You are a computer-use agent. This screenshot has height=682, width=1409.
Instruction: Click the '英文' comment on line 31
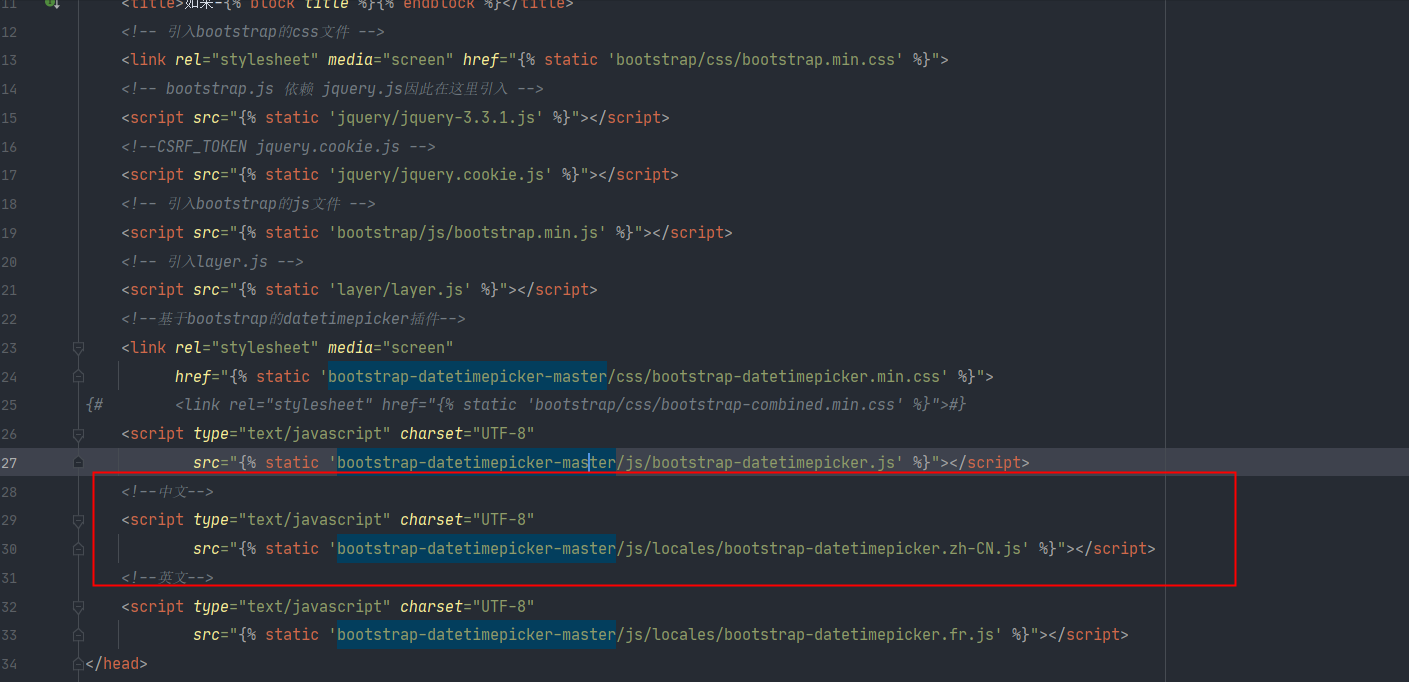pos(168,578)
